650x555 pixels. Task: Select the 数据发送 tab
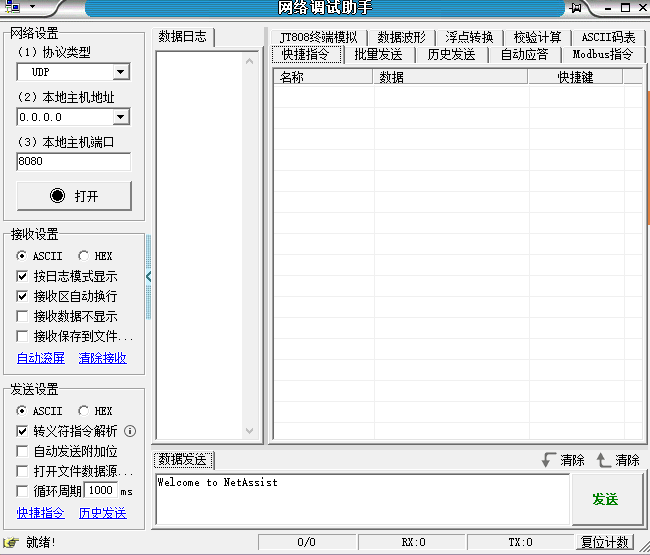click(183, 460)
